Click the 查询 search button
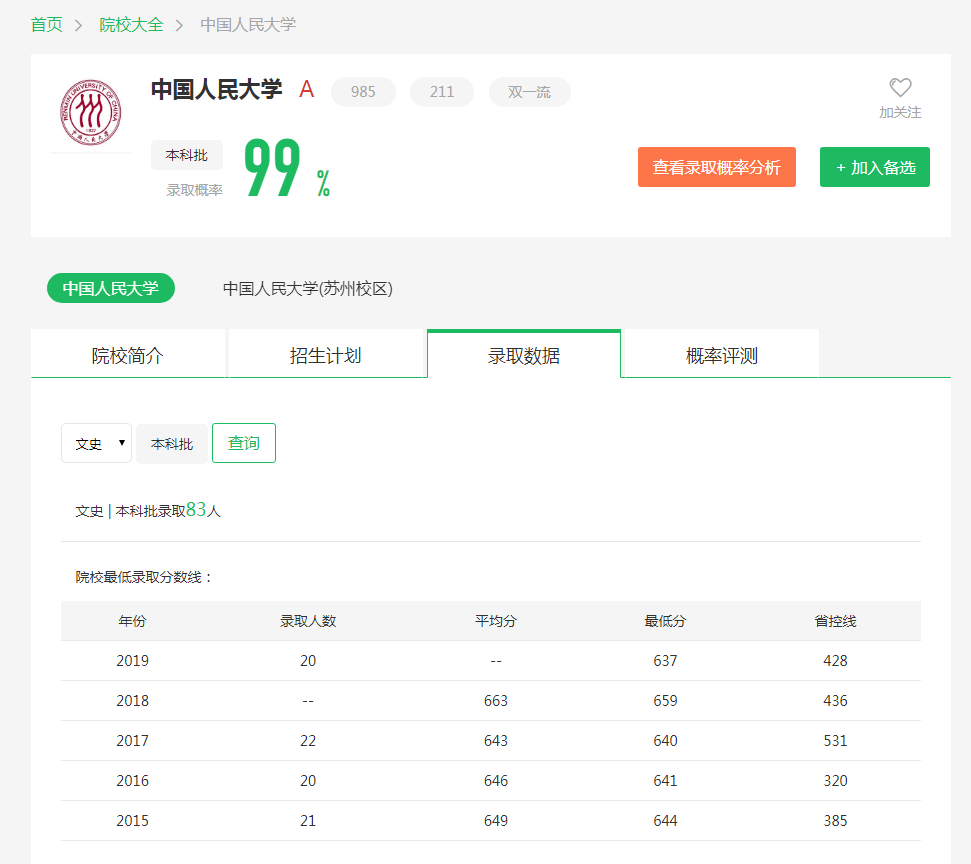 tap(243, 443)
